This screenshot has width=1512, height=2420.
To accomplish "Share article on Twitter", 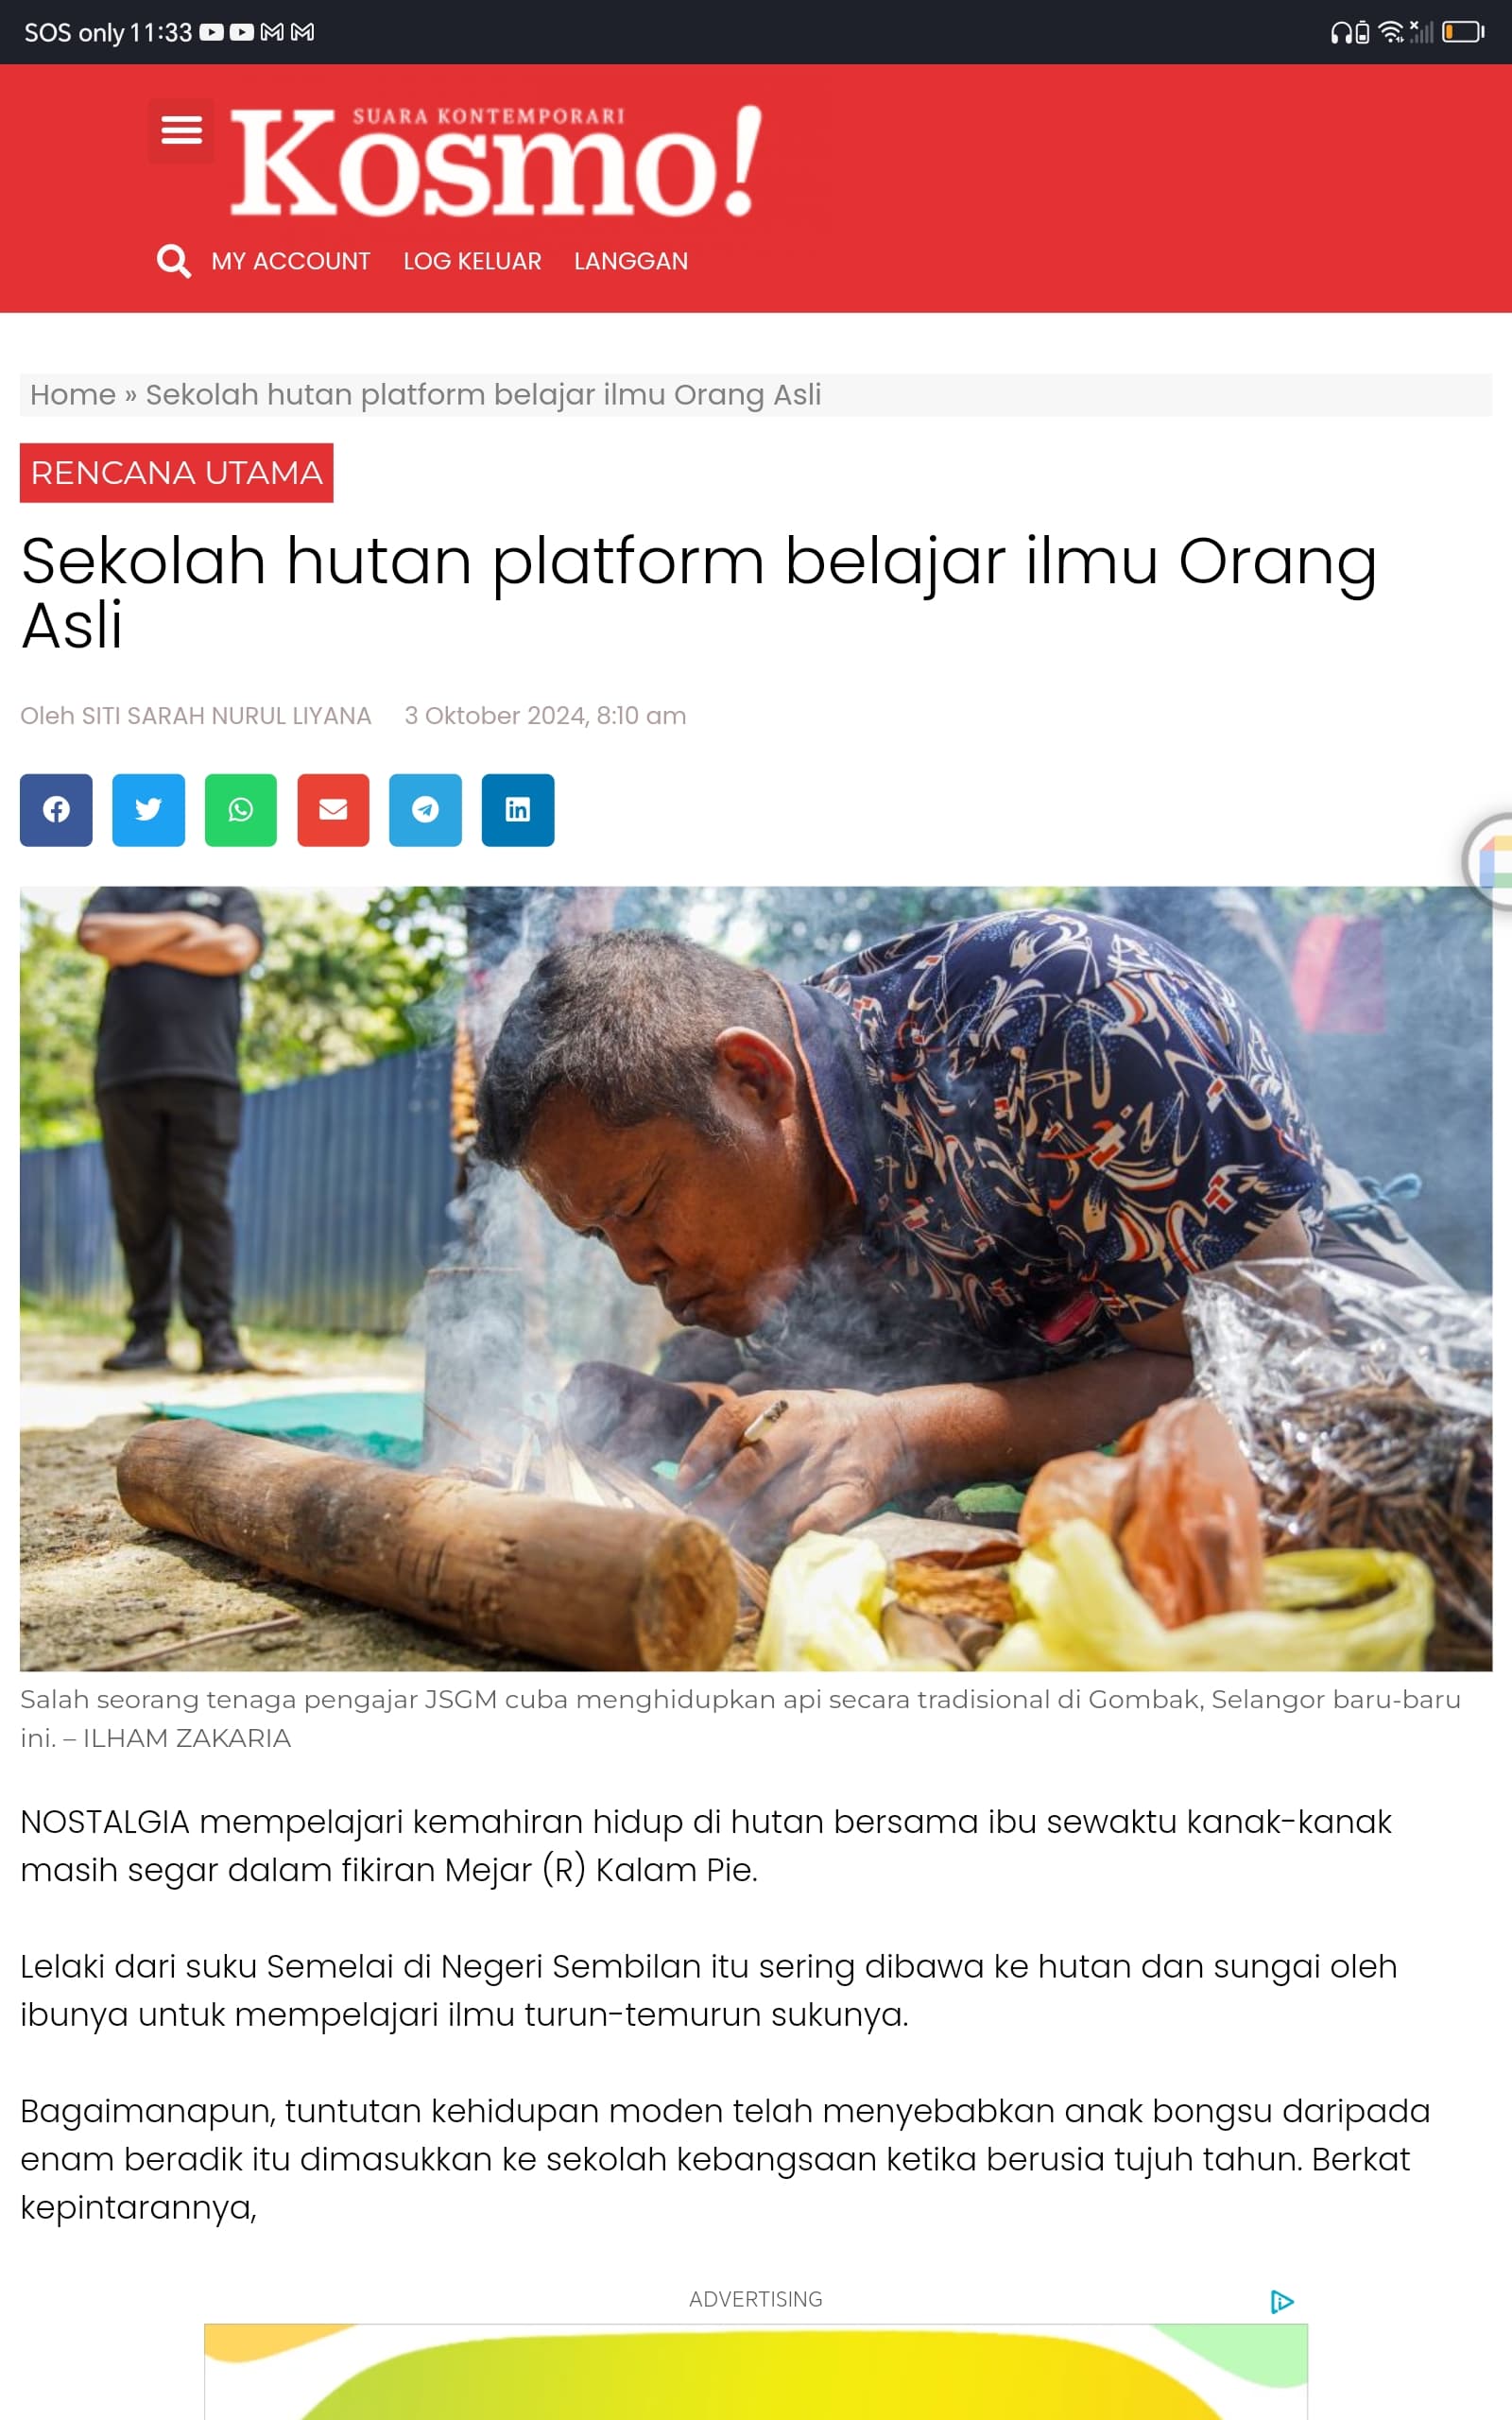I will (x=148, y=810).
